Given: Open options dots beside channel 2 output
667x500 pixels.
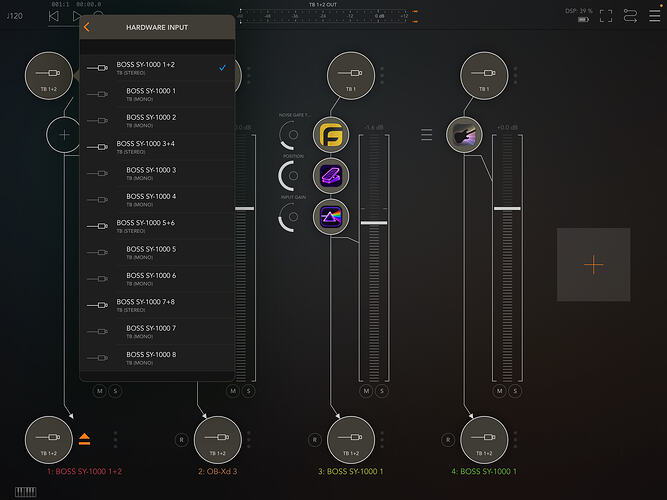Looking at the screenshot, I should coord(249,440).
